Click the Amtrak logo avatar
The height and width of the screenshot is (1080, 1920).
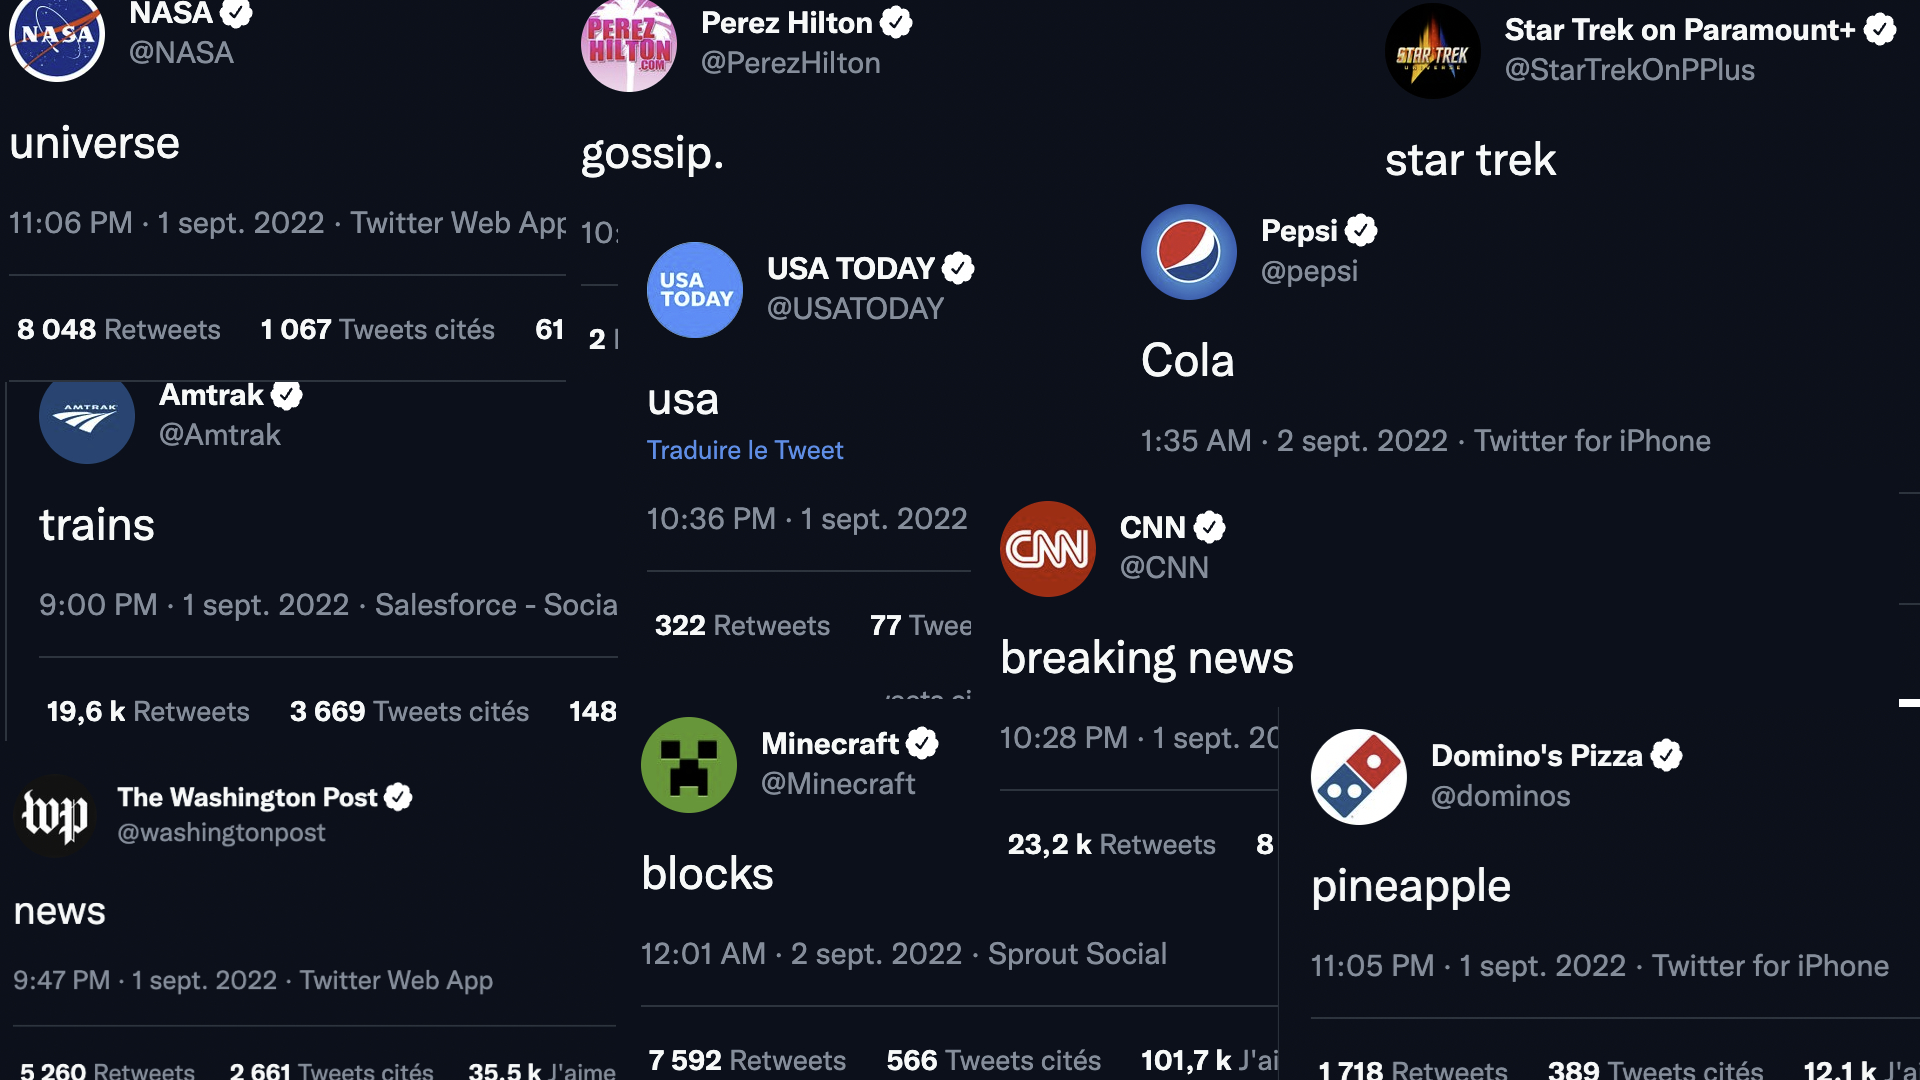pyautogui.click(x=87, y=420)
